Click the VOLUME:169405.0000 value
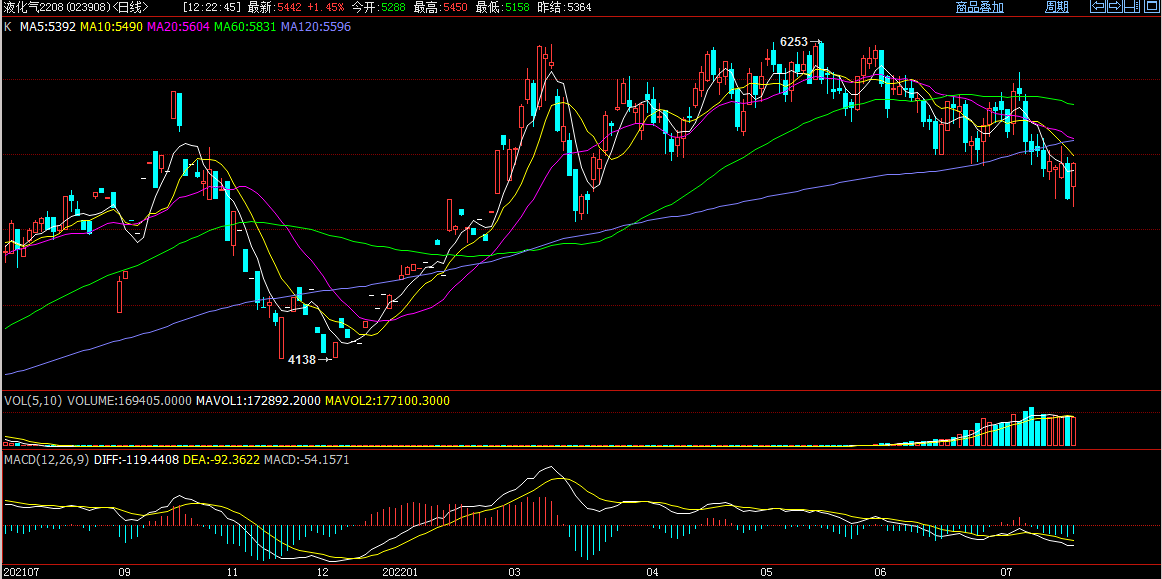Viewport: 1162px width, 579px height. click(x=130, y=400)
